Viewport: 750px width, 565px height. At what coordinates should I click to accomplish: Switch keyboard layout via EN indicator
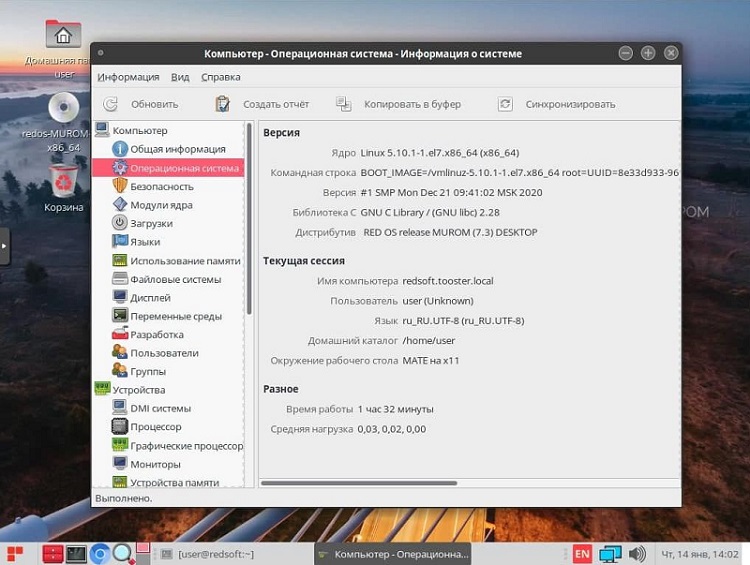[x=581, y=553]
